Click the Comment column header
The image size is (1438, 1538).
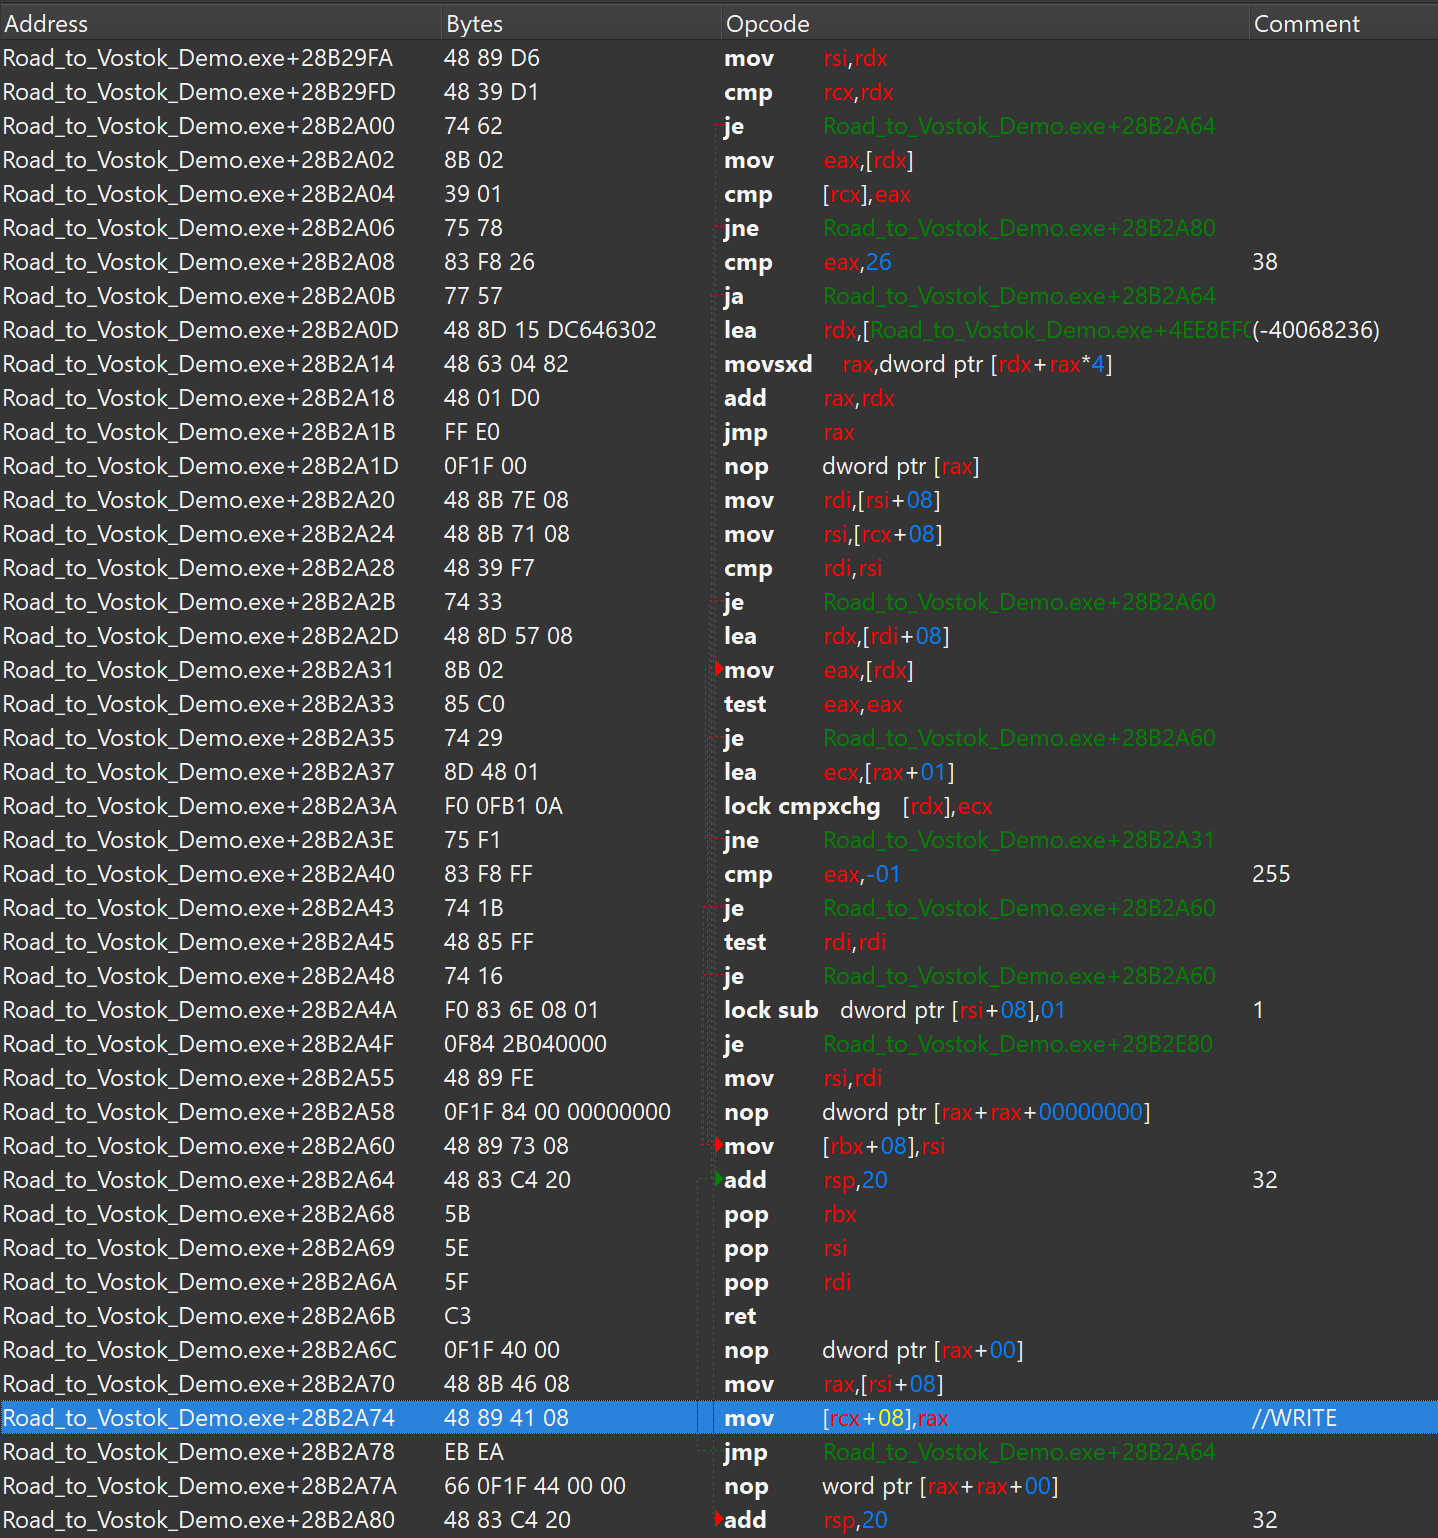pos(1306,22)
